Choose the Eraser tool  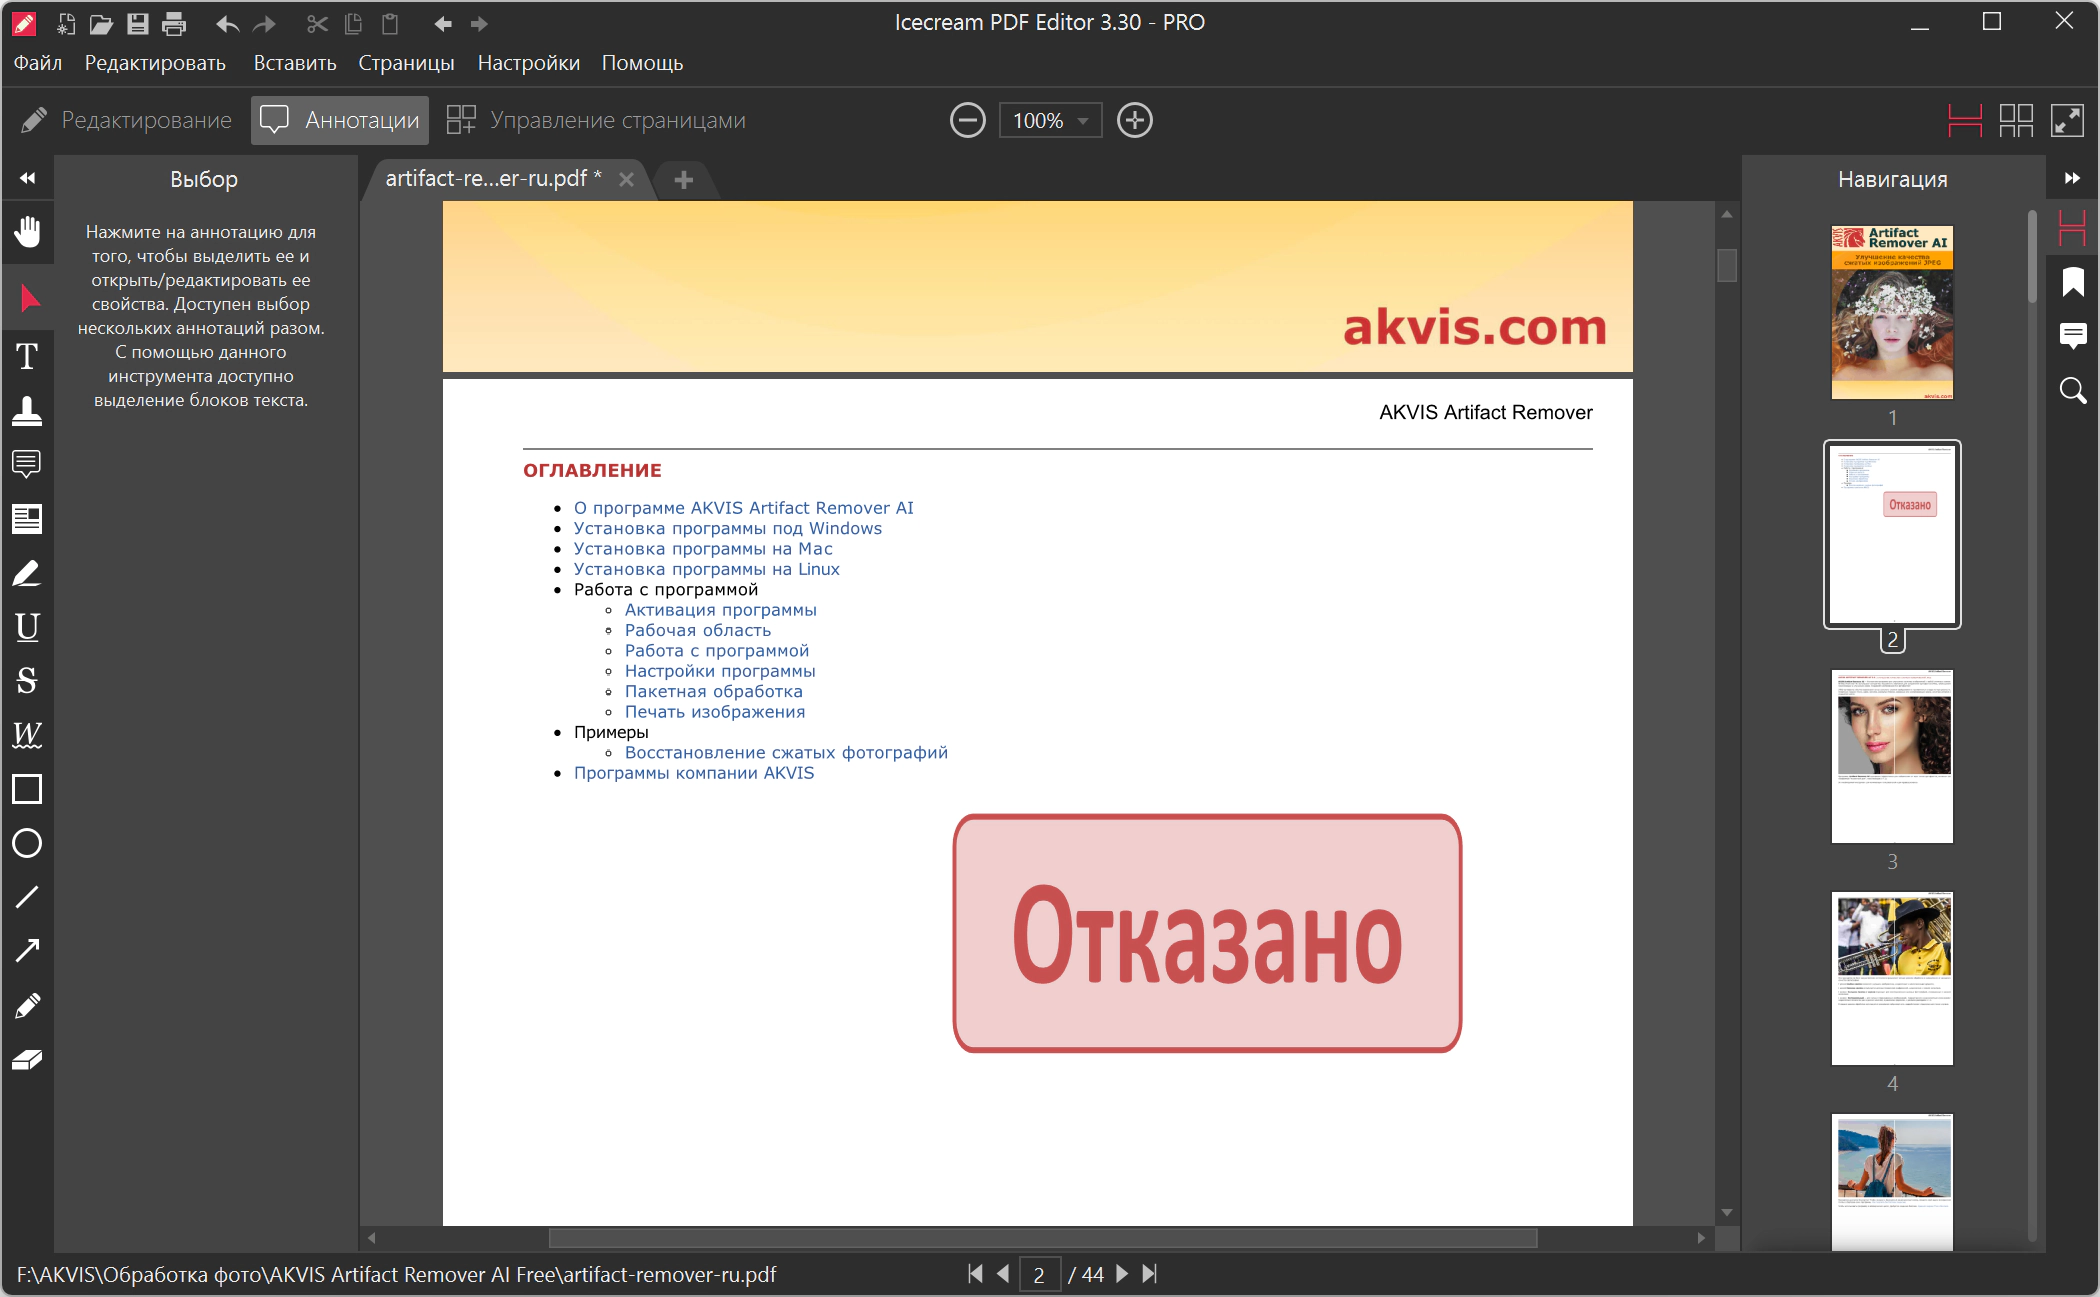click(x=27, y=1059)
